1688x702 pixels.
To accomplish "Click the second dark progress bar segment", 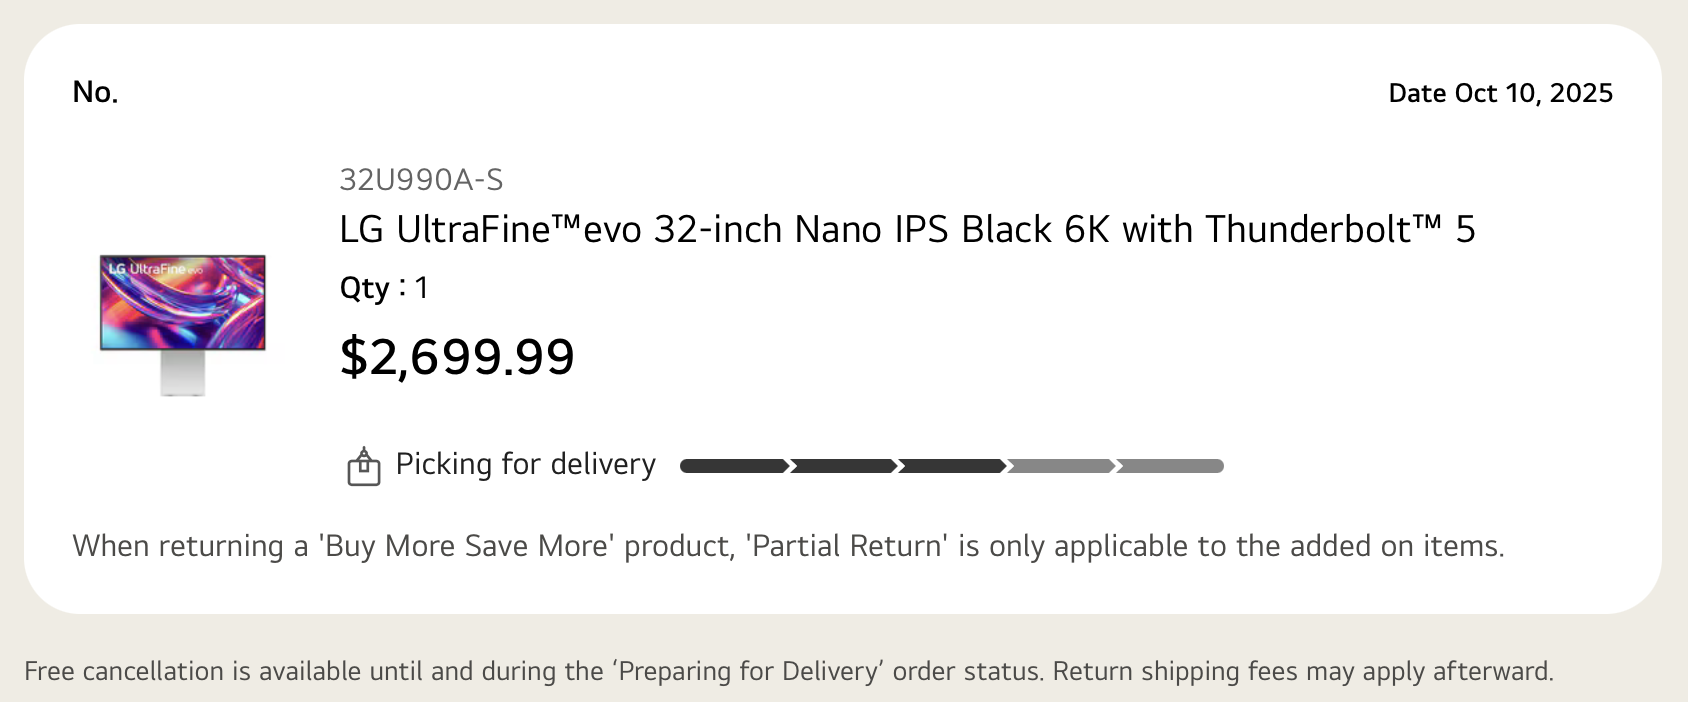I will pos(843,466).
